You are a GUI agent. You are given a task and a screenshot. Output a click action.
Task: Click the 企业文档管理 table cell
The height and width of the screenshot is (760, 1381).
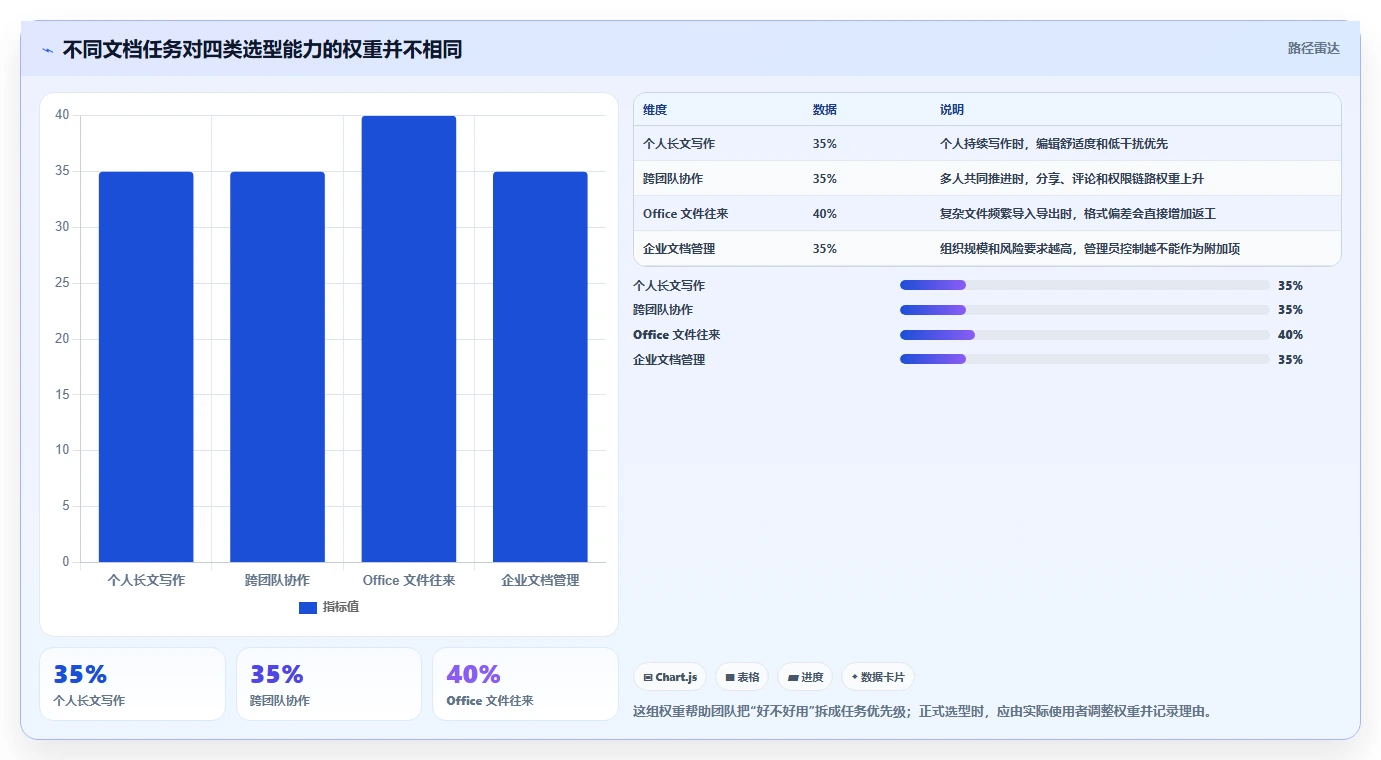click(679, 249)
